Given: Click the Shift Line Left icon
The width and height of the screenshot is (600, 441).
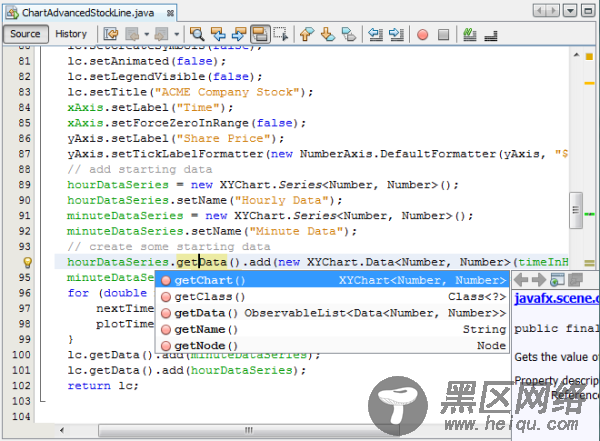Looking at the screenshot, I should (x=375, y=34).
